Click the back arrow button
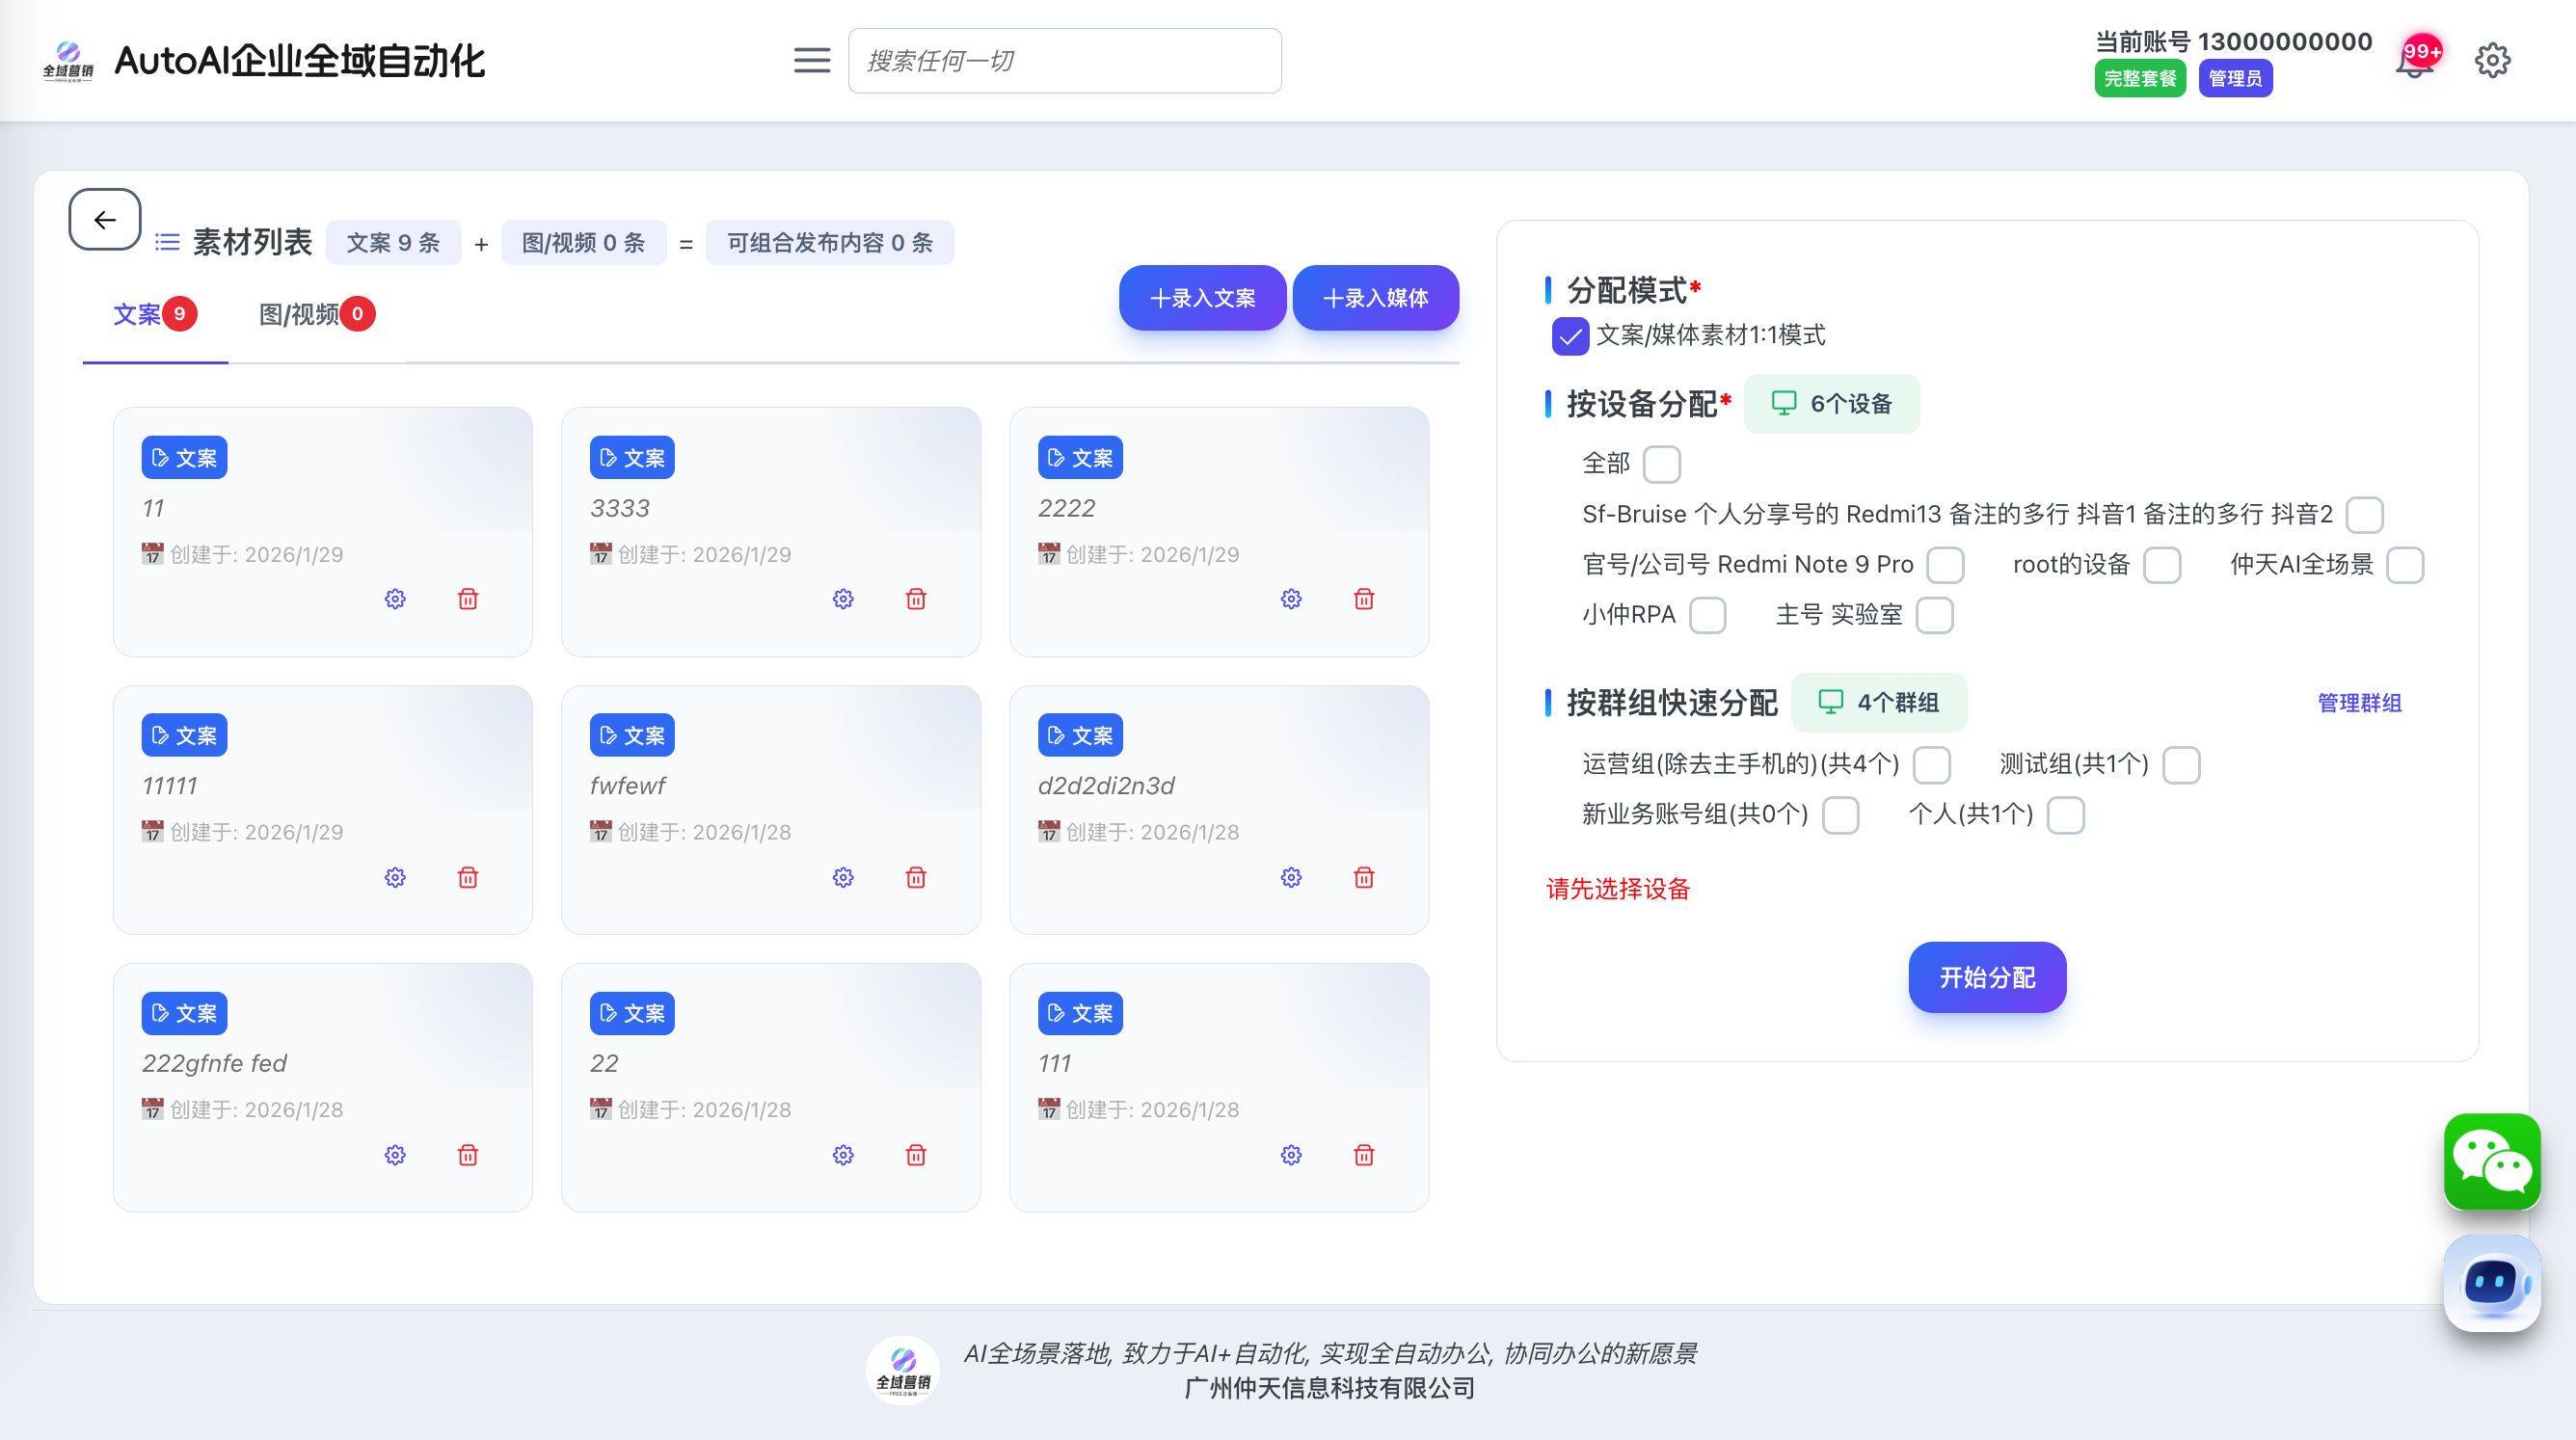Viewport: 2576px width, 1440px height. (104, 219)
